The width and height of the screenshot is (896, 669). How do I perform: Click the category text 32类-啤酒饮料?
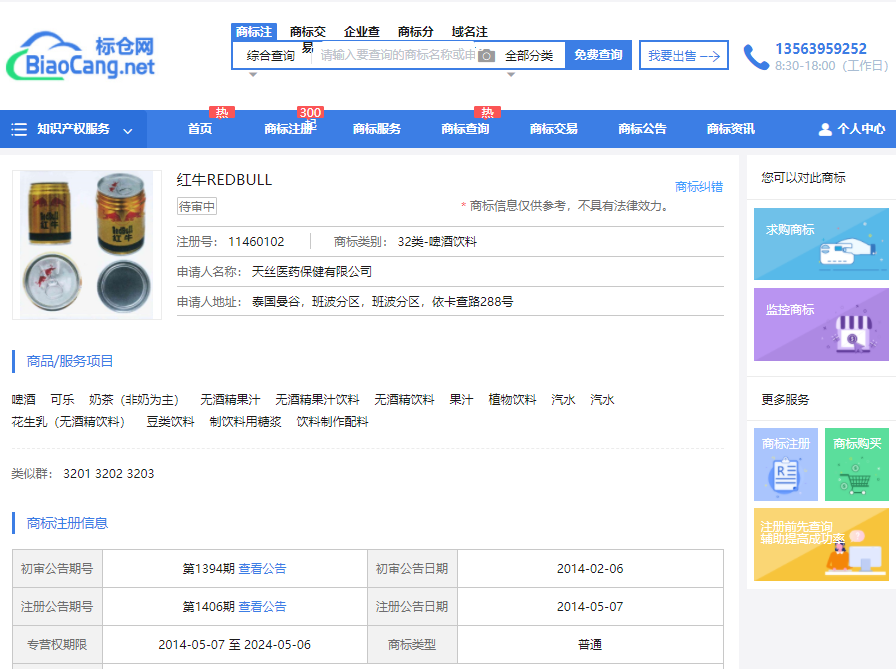(x=437, y=242)
